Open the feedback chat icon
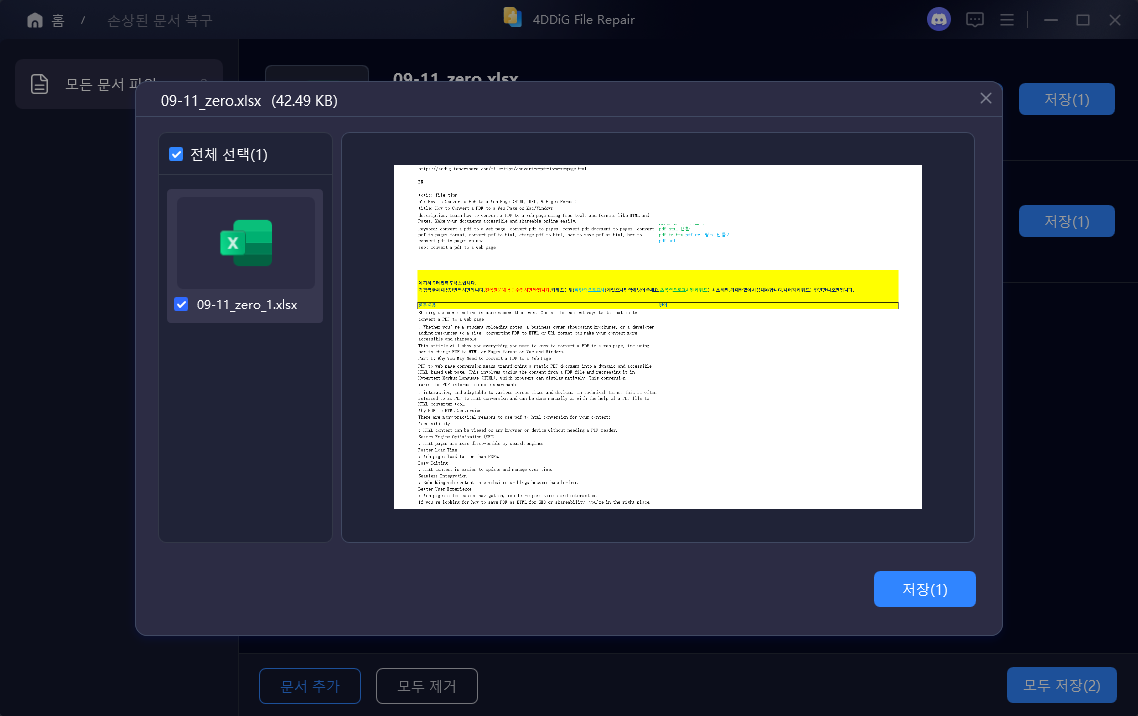The height and width of the screenshot is (716, 1138). coord(975,20)
